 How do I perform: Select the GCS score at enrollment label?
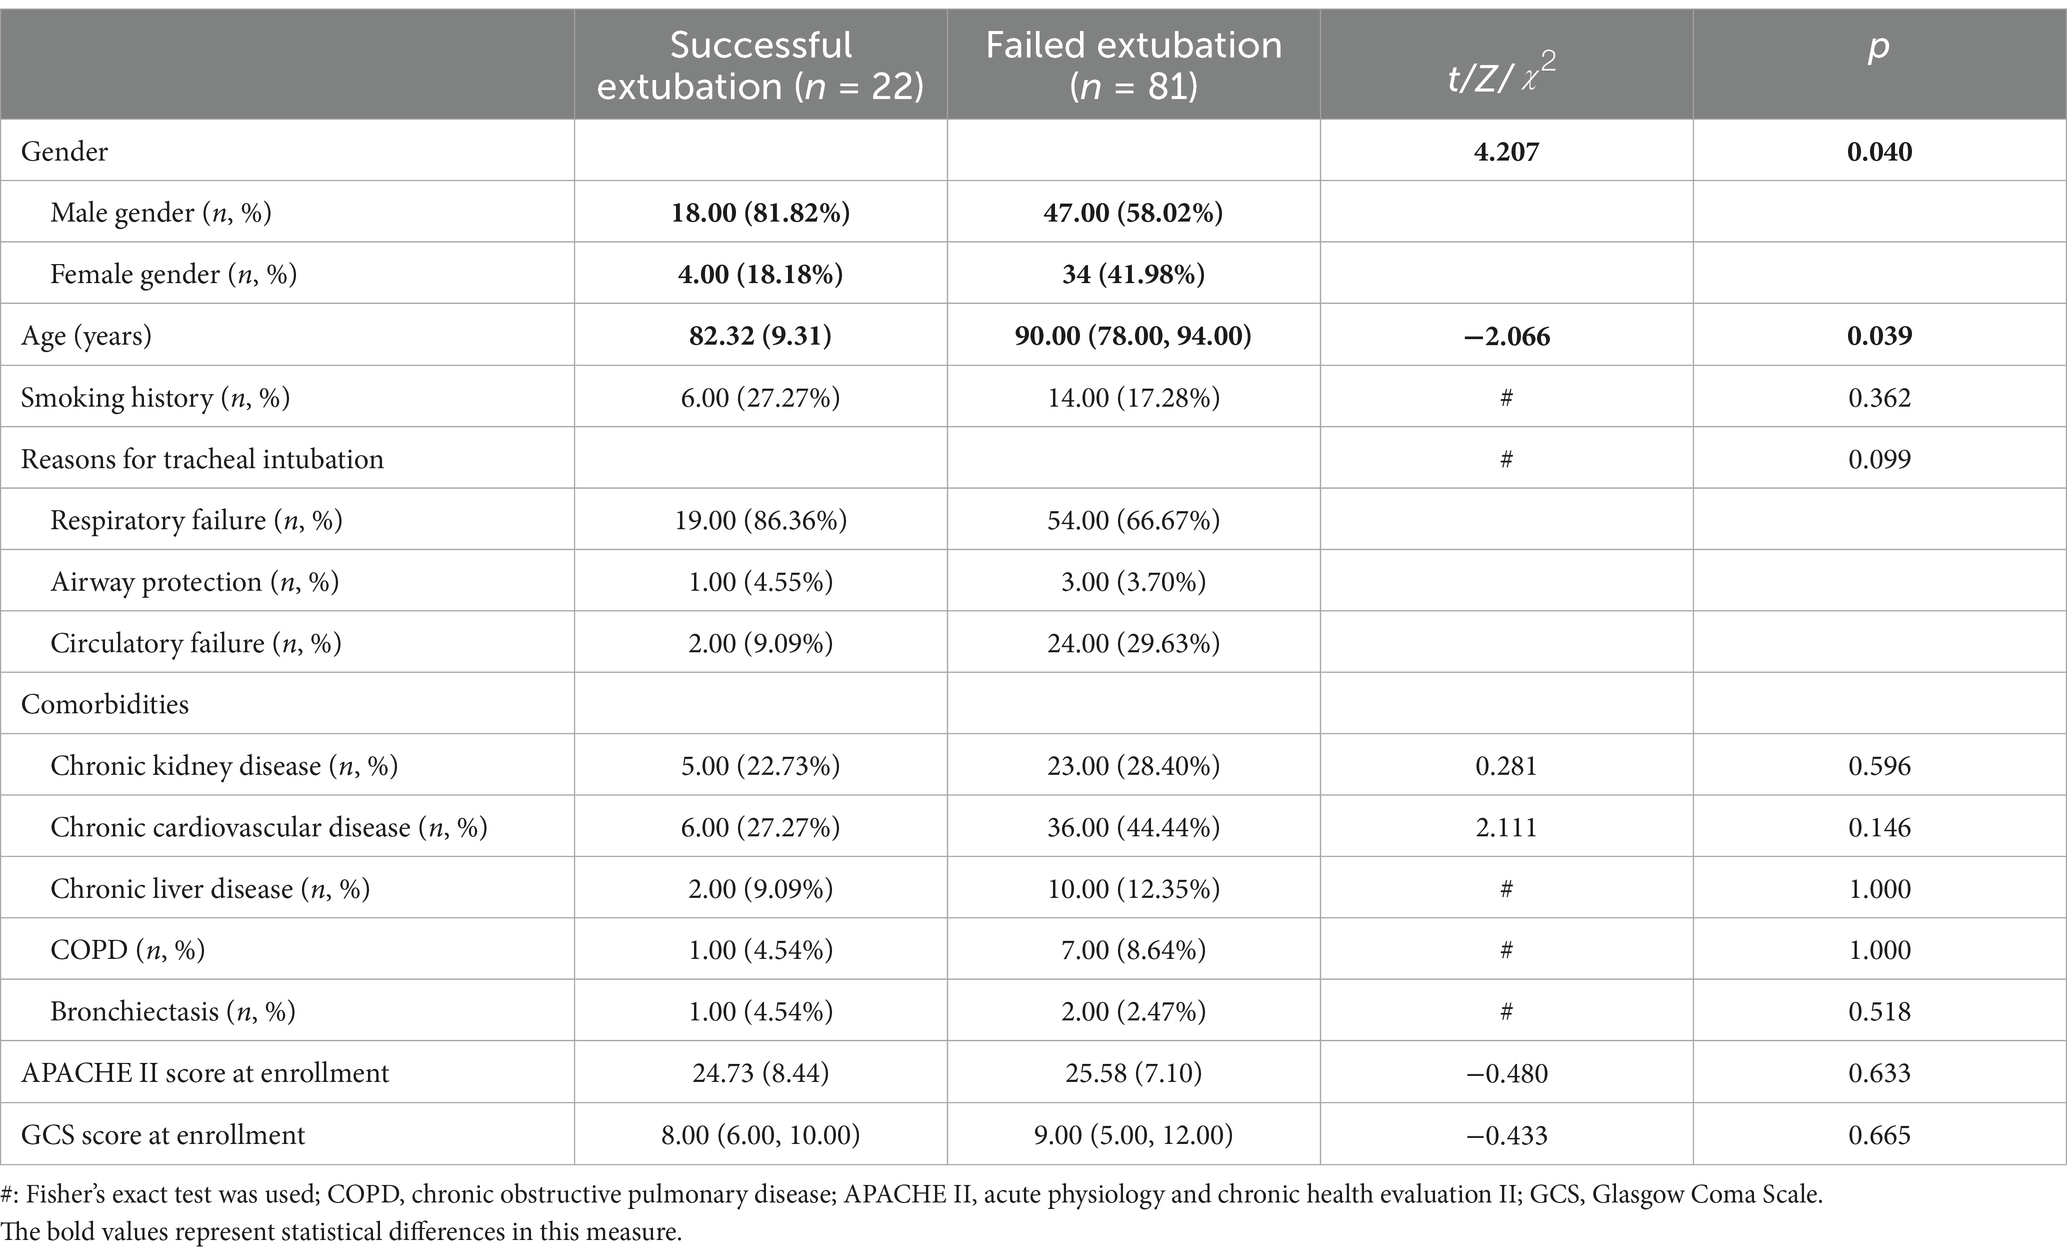163,1136
